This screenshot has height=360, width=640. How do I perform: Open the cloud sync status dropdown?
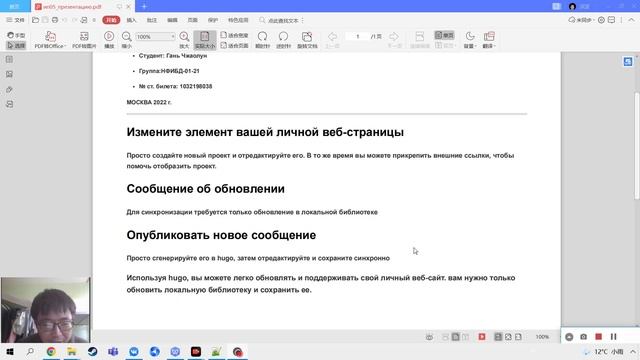[581, 20]
